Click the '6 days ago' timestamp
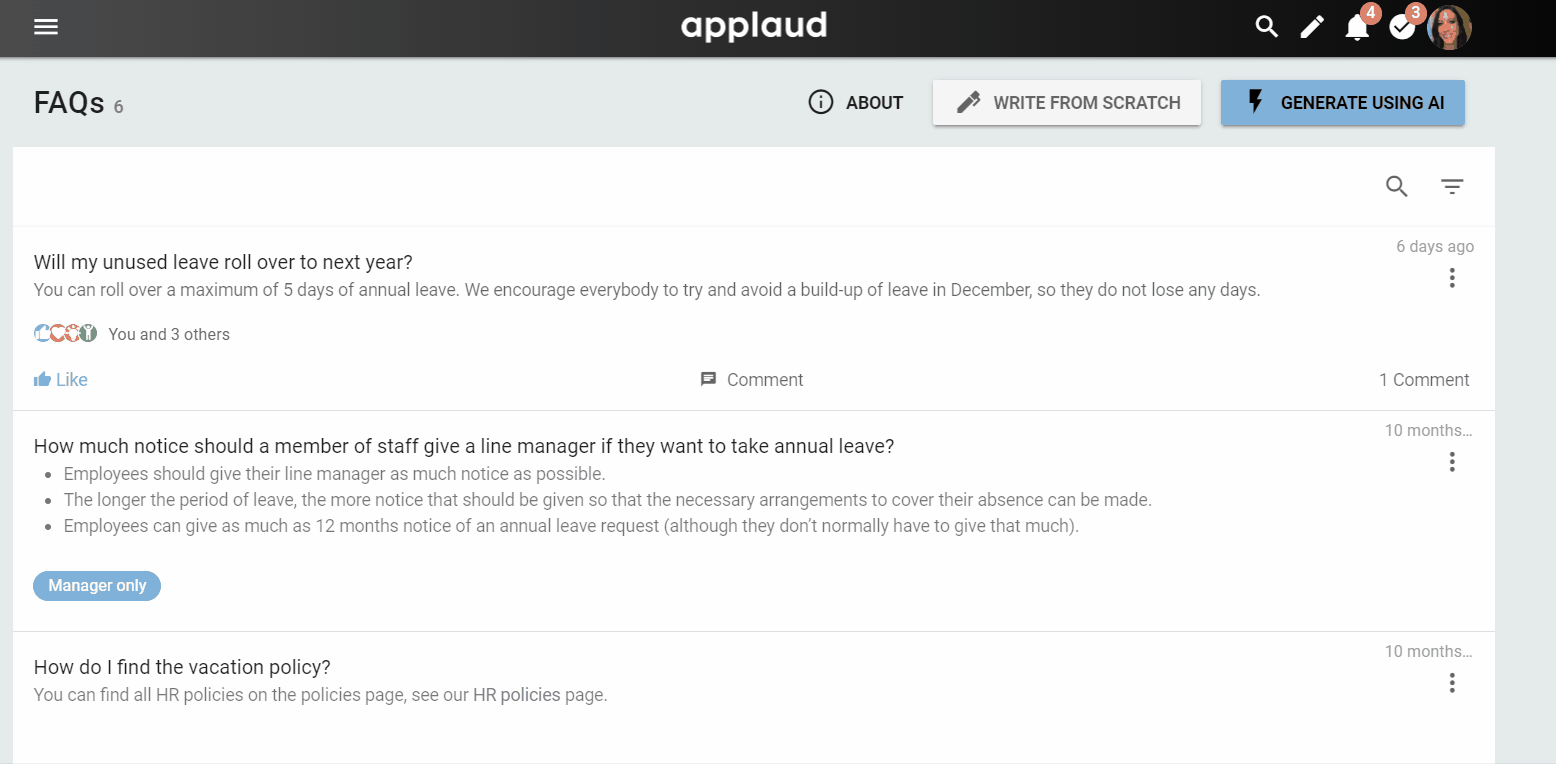The image size is (1556, 764). click(1435, 247)
